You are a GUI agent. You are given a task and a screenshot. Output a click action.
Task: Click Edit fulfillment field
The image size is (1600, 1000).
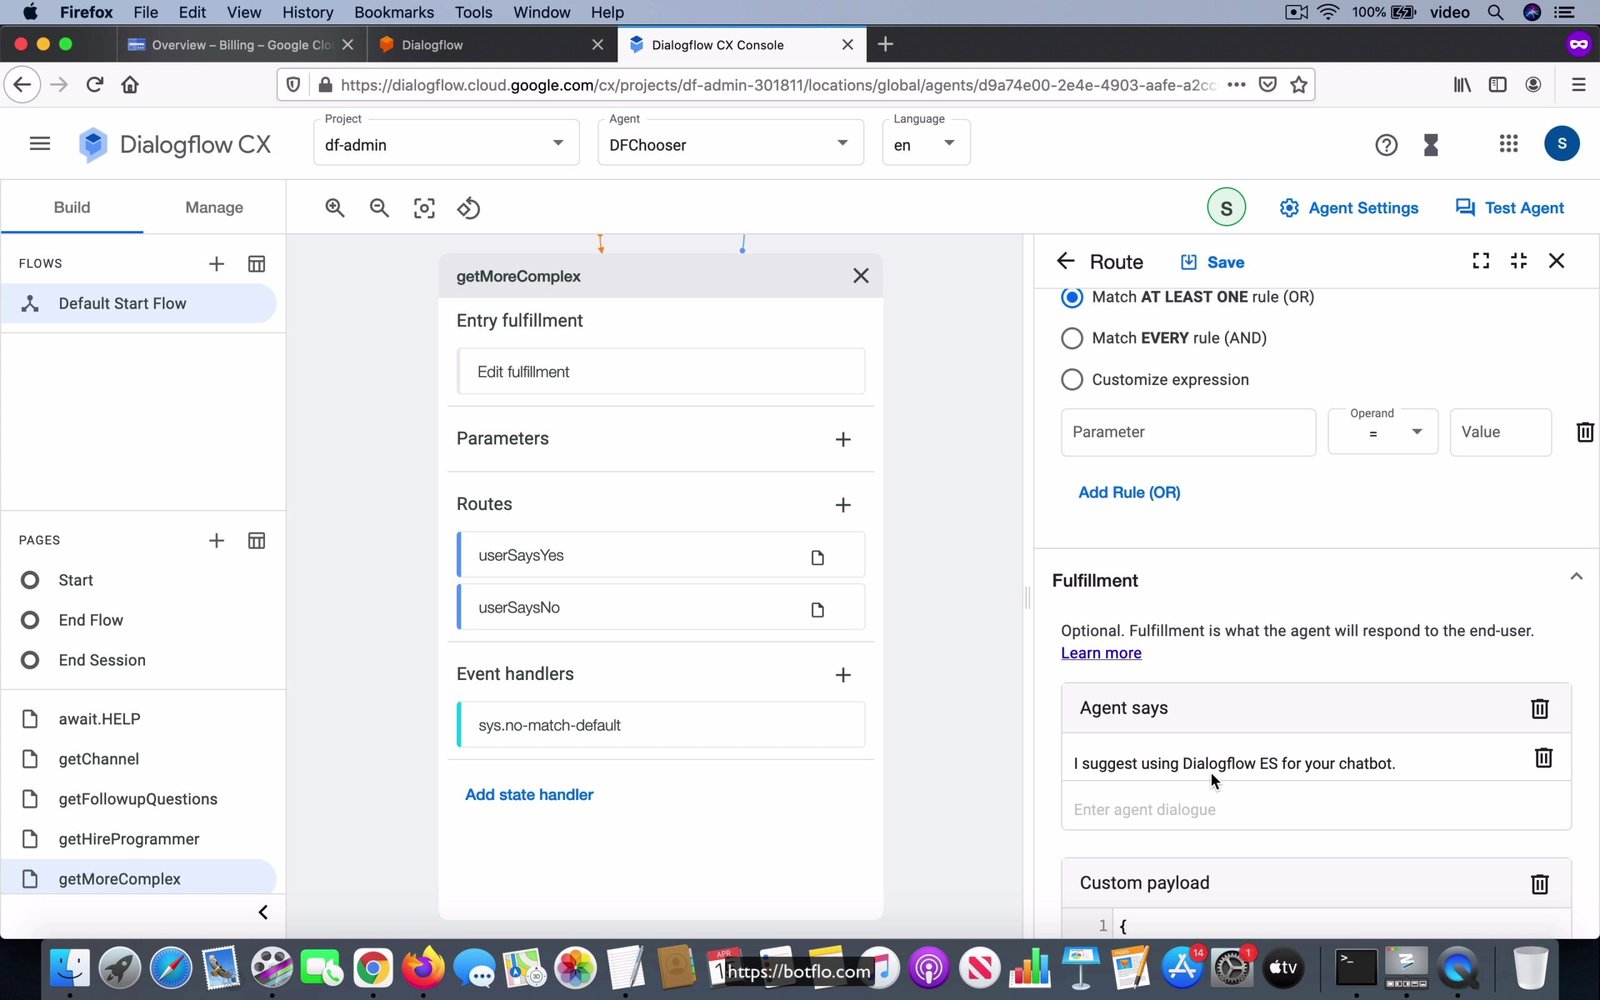(661, 371)
